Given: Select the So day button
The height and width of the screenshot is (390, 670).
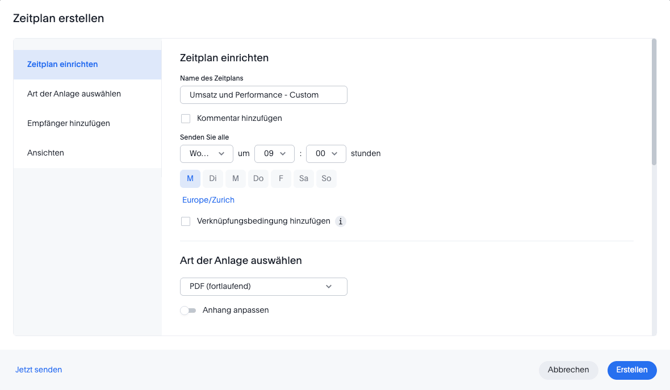Looking at the screenshot, I should coord(326,179).
